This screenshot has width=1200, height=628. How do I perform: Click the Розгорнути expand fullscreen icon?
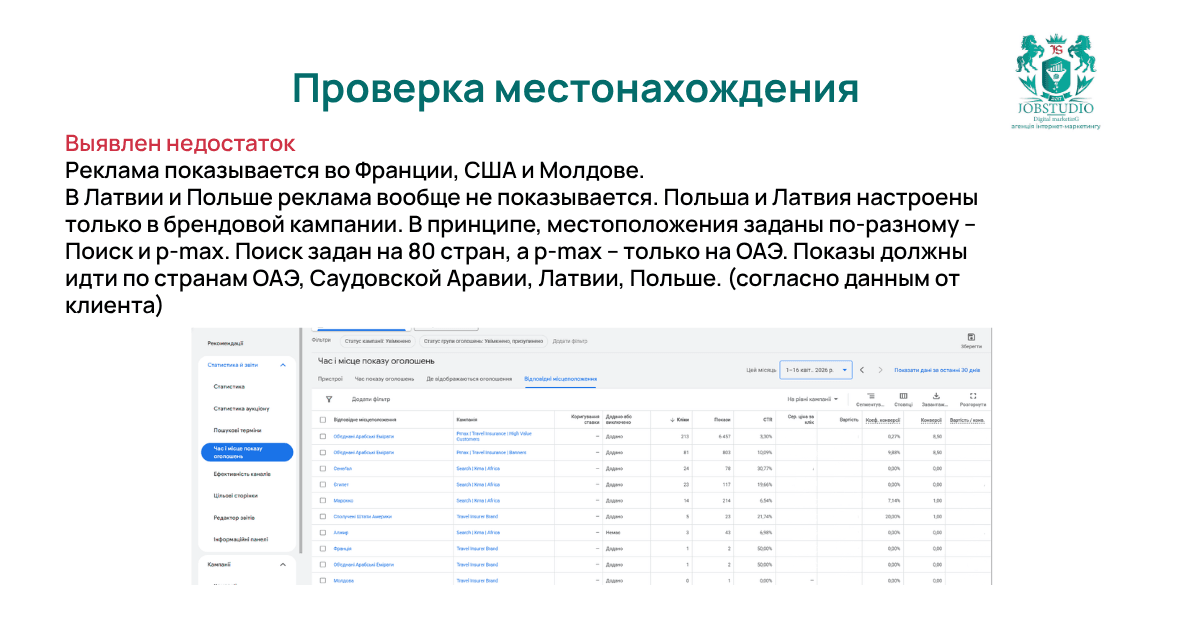[972, 396]
